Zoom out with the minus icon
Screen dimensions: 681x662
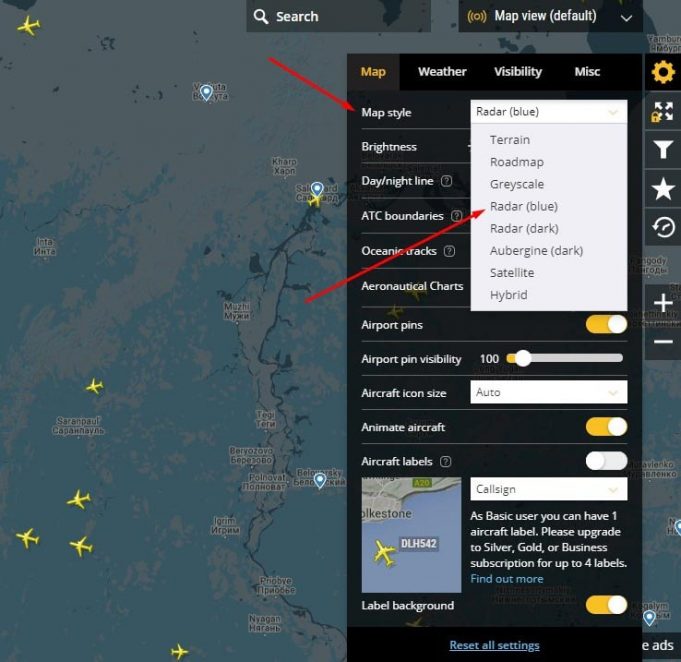coord(663,342)
